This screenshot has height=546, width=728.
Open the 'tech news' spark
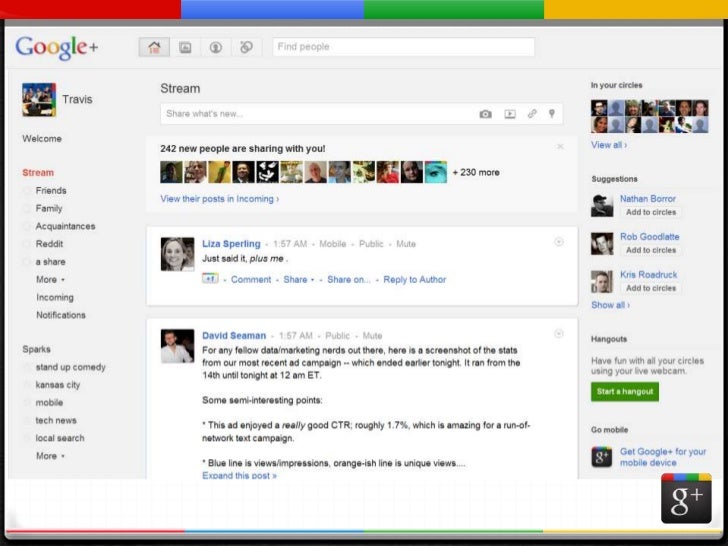point(56,420)
